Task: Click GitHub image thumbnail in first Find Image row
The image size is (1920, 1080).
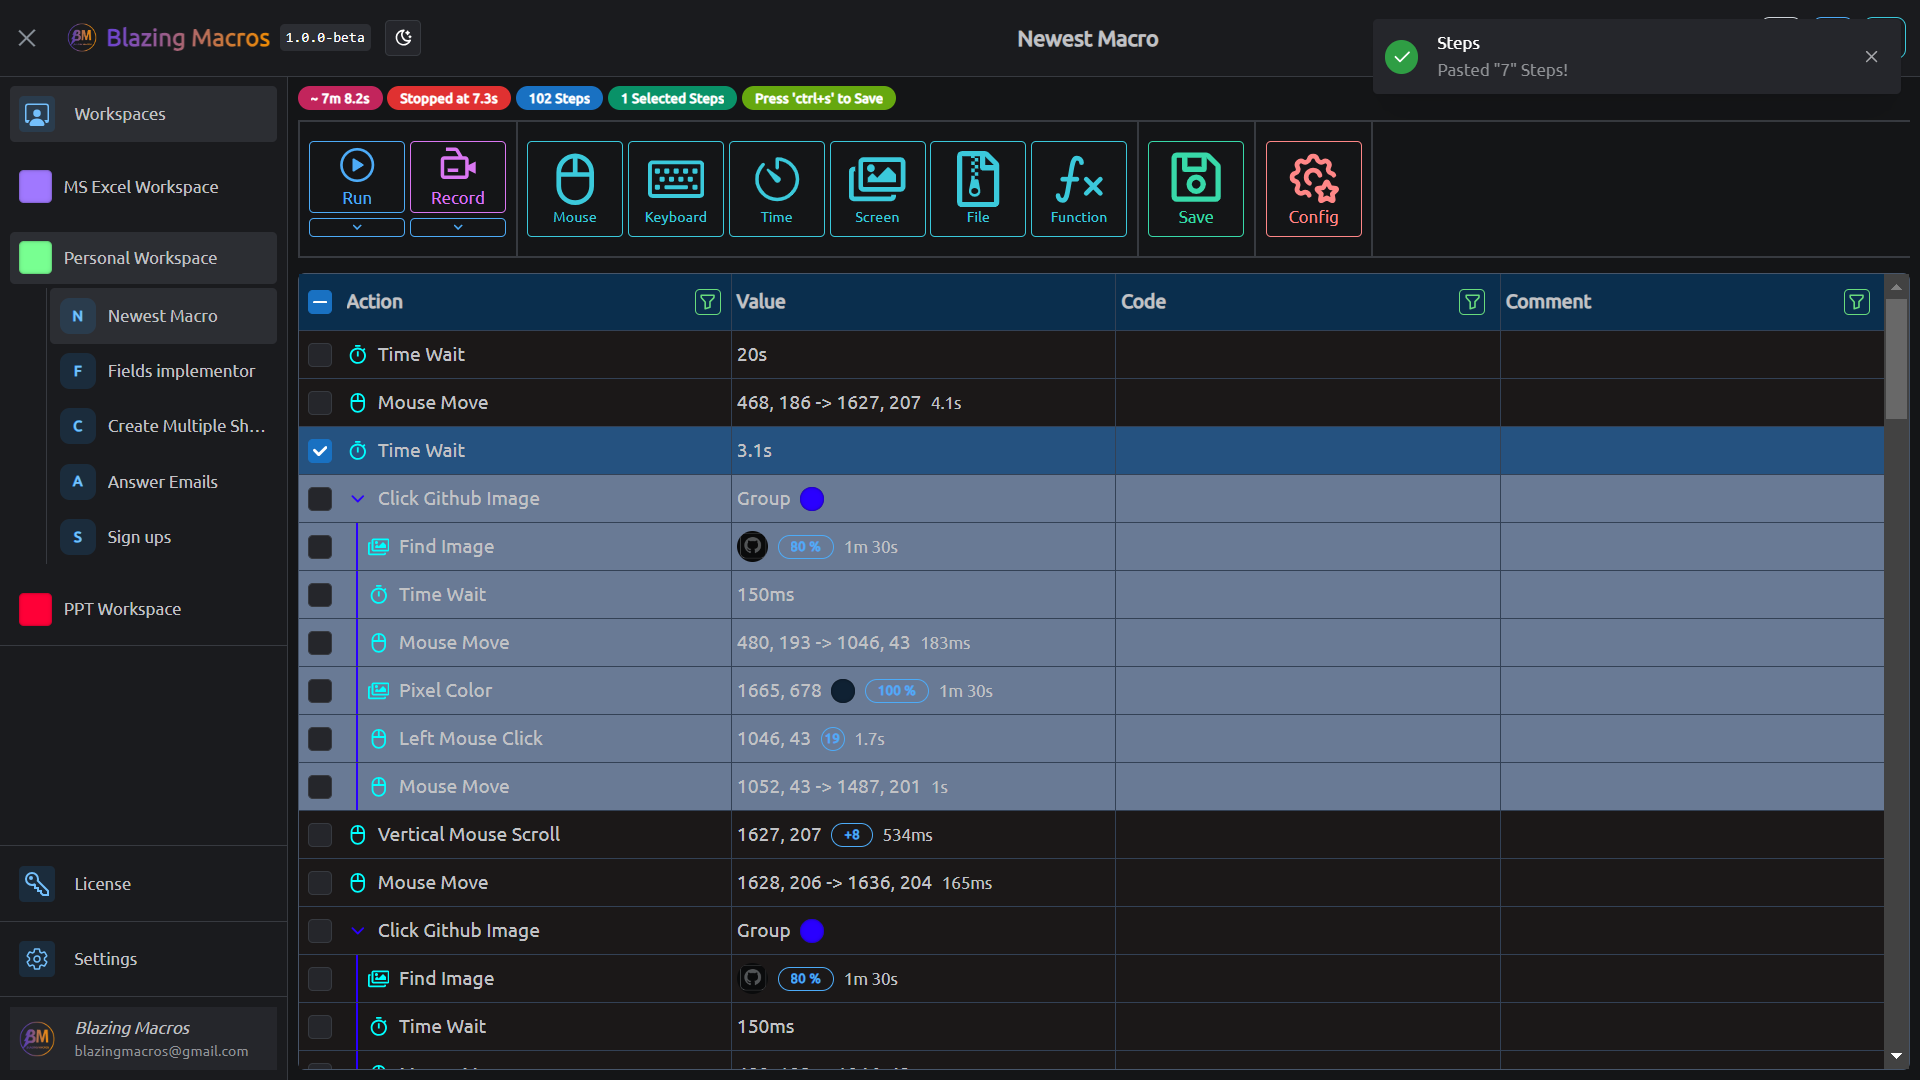Action: coord(753,547)
